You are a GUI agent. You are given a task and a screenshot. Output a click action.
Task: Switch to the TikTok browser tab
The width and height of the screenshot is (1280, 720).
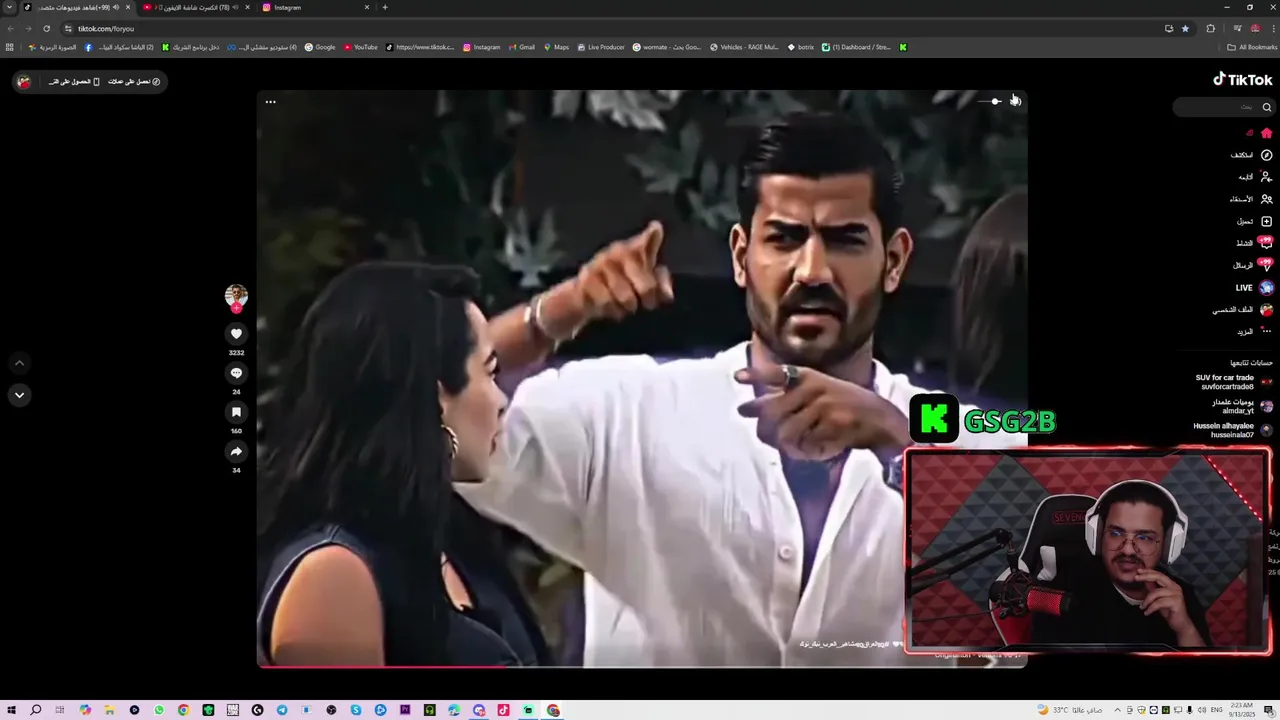[x=78, y=7]
